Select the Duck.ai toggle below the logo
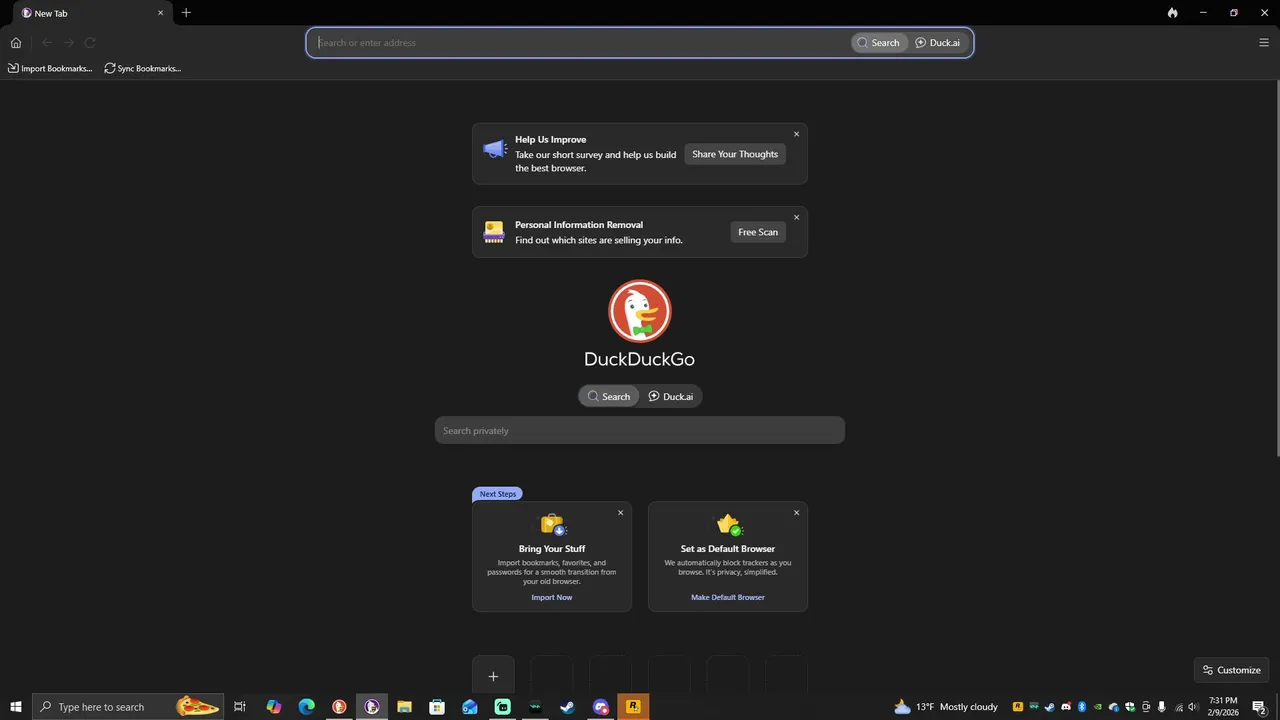The image size is (1280, 720). coord(670,396)
